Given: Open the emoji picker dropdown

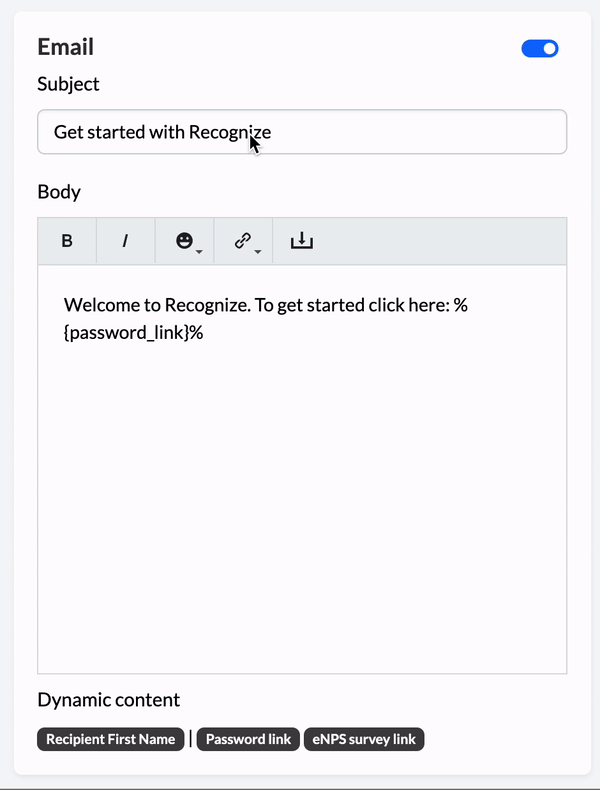Looking at the screenshot, I should pyautogui.click(x=185, y=241).
